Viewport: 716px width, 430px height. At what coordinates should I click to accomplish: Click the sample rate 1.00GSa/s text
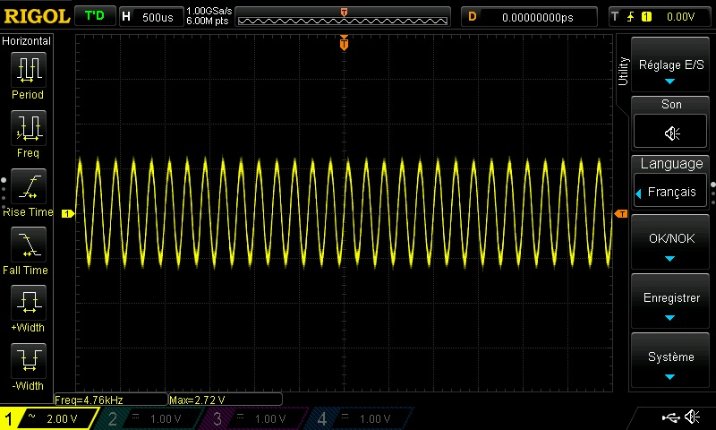[x=209, y=11]
